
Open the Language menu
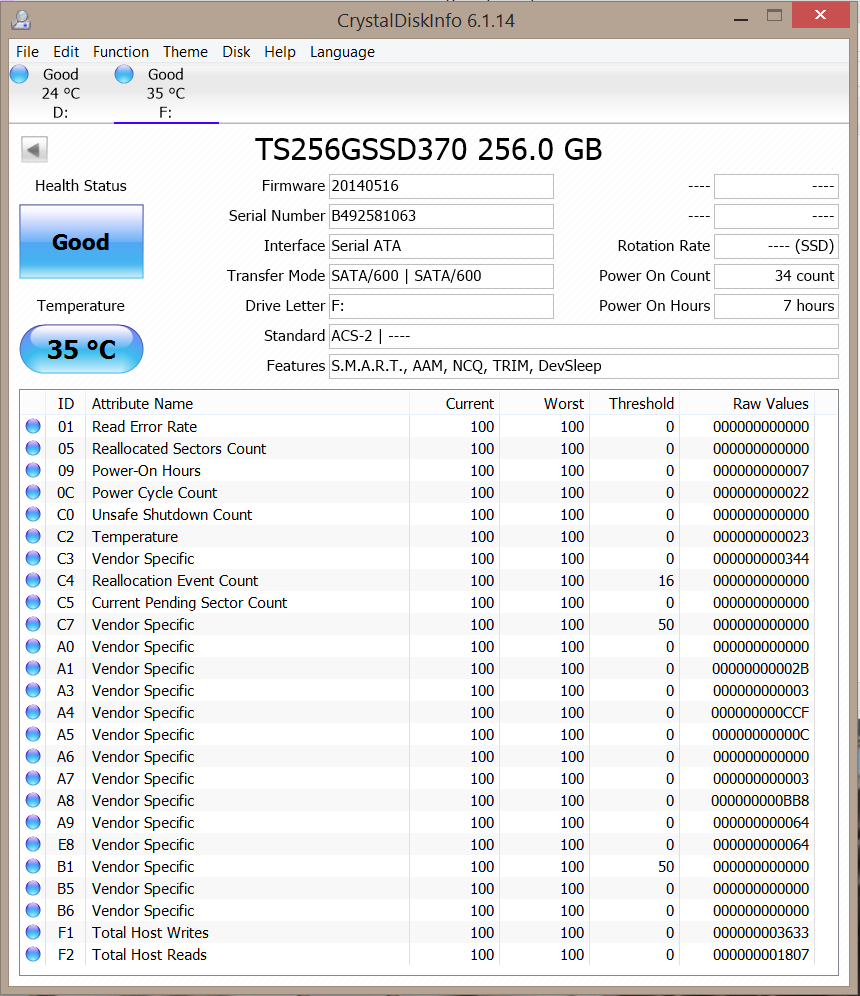(x=342, y=52)
